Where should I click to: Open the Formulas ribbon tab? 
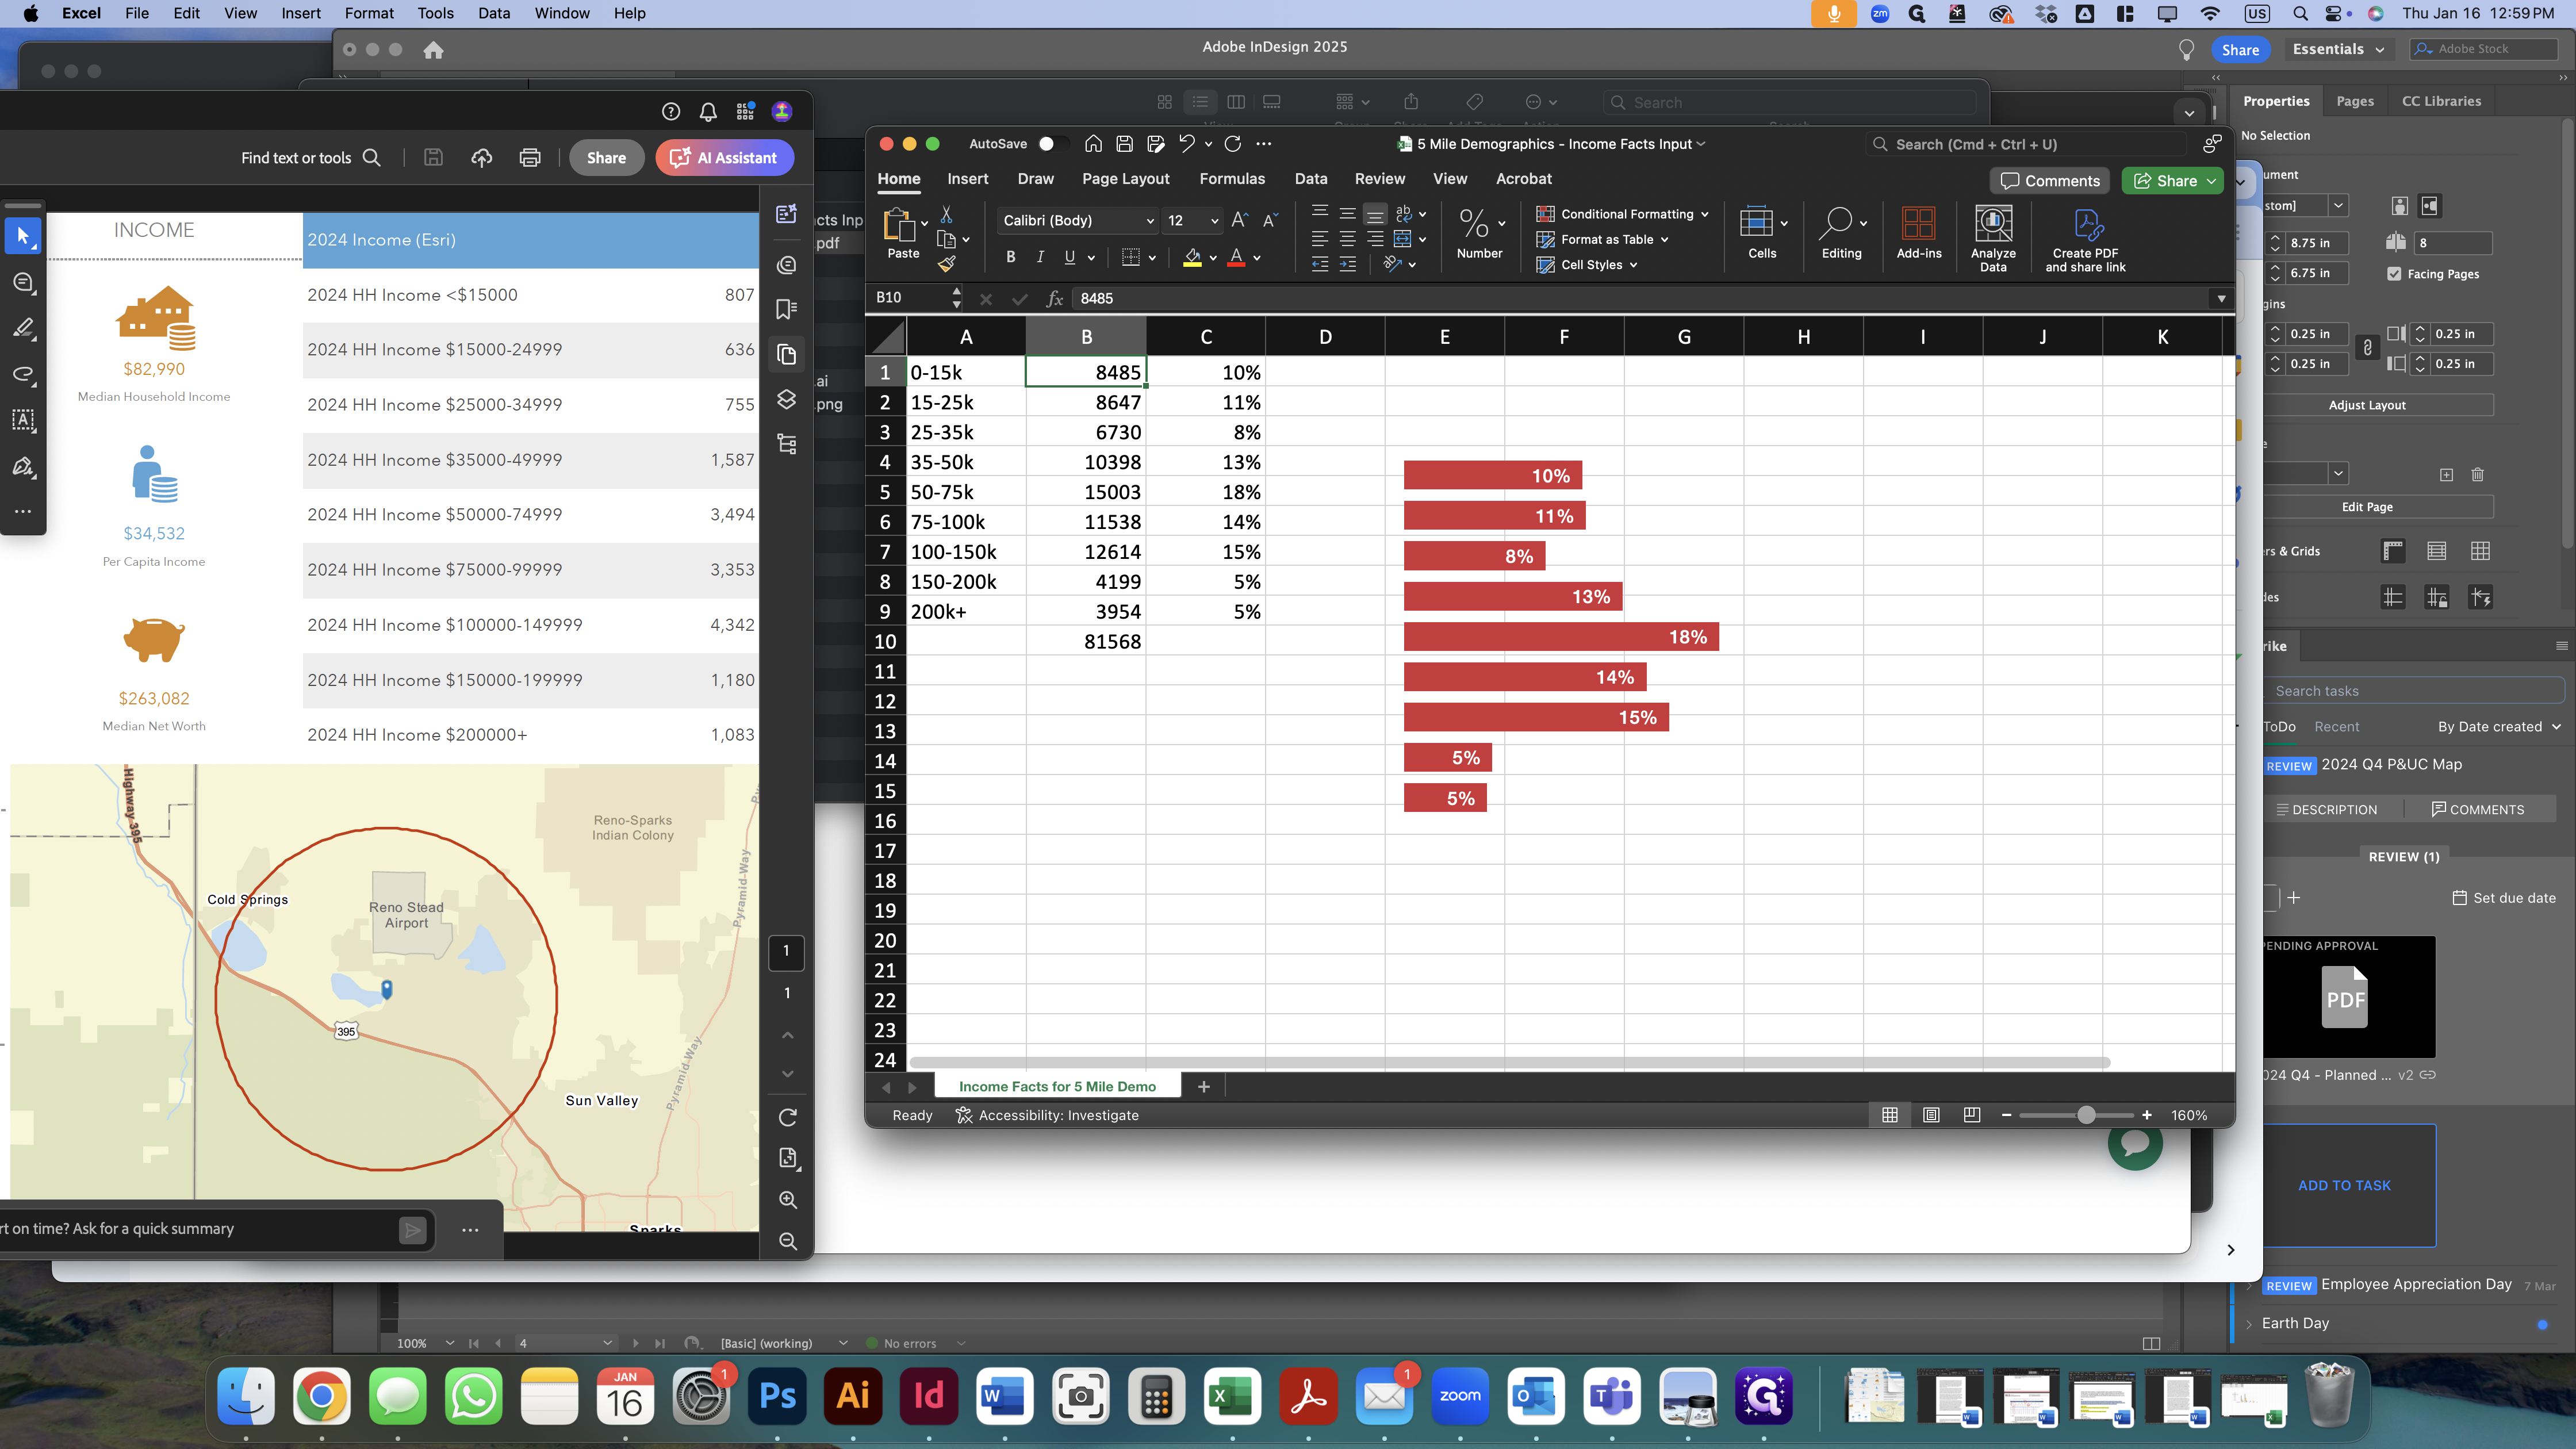point(1232,179)
